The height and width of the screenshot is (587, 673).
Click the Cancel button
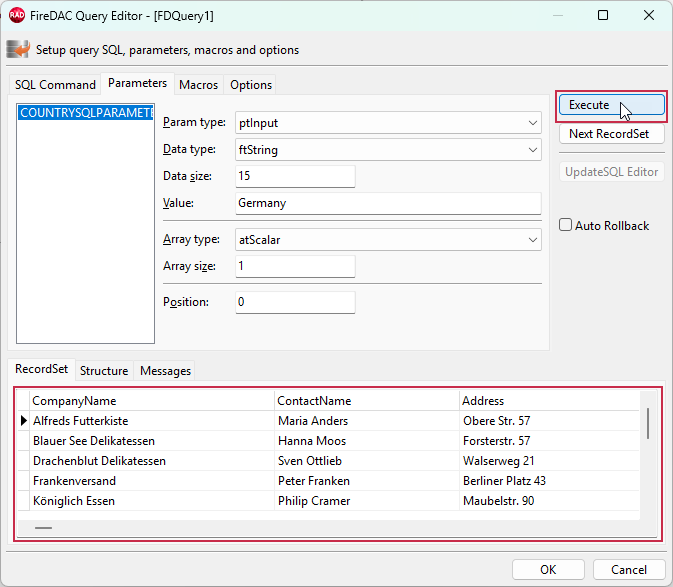(x=629, y=570)
